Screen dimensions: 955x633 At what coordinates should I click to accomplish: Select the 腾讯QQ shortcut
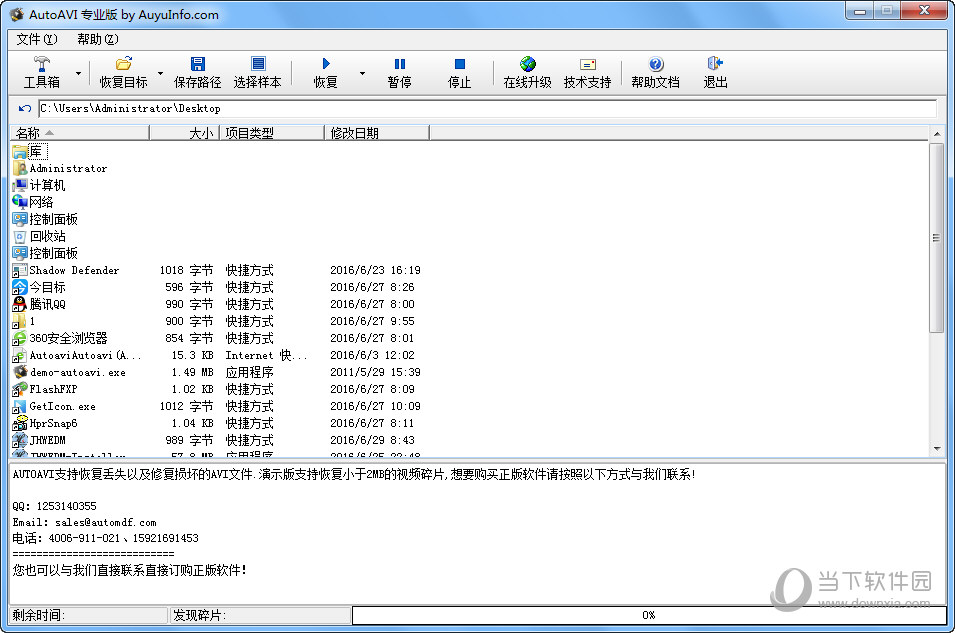(x=39, y=304)
